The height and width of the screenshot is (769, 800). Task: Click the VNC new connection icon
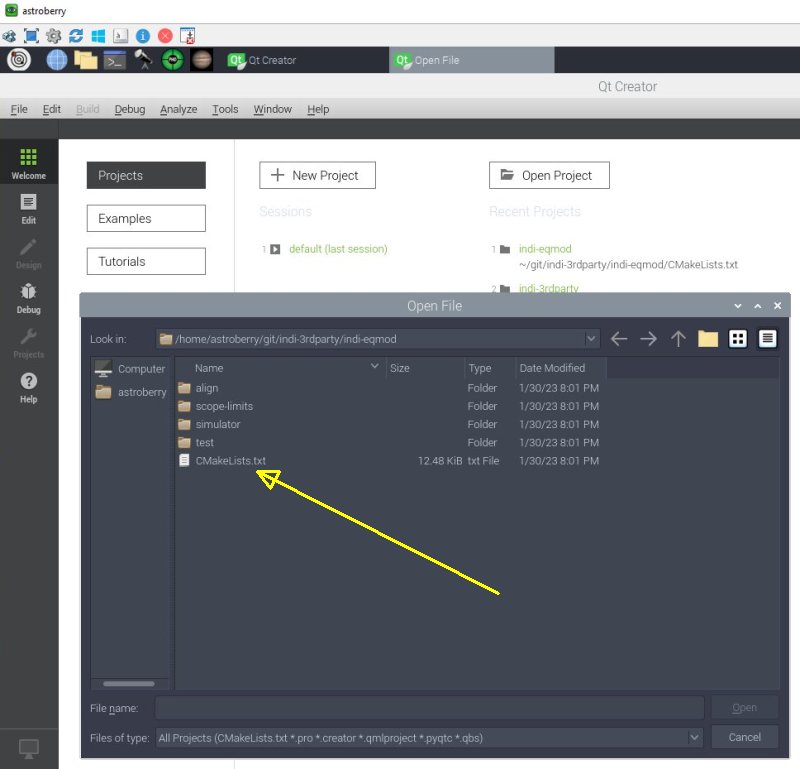[9, 36]
